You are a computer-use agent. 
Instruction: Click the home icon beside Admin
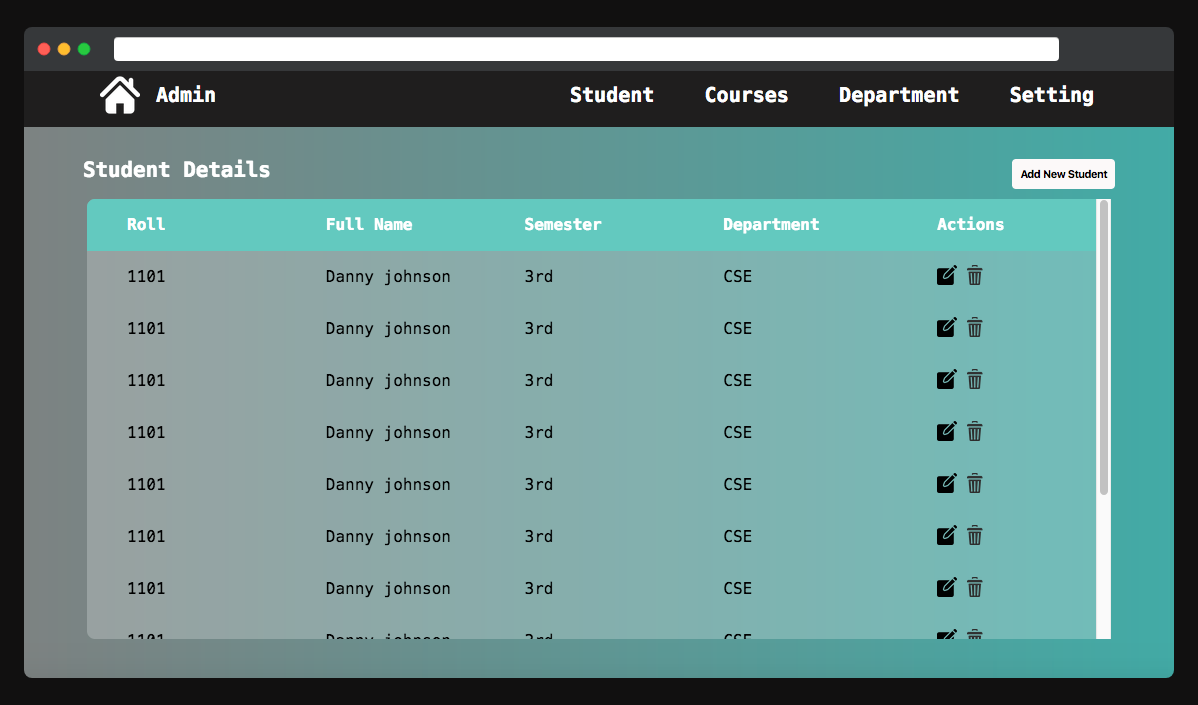click(x=119, y=94)
